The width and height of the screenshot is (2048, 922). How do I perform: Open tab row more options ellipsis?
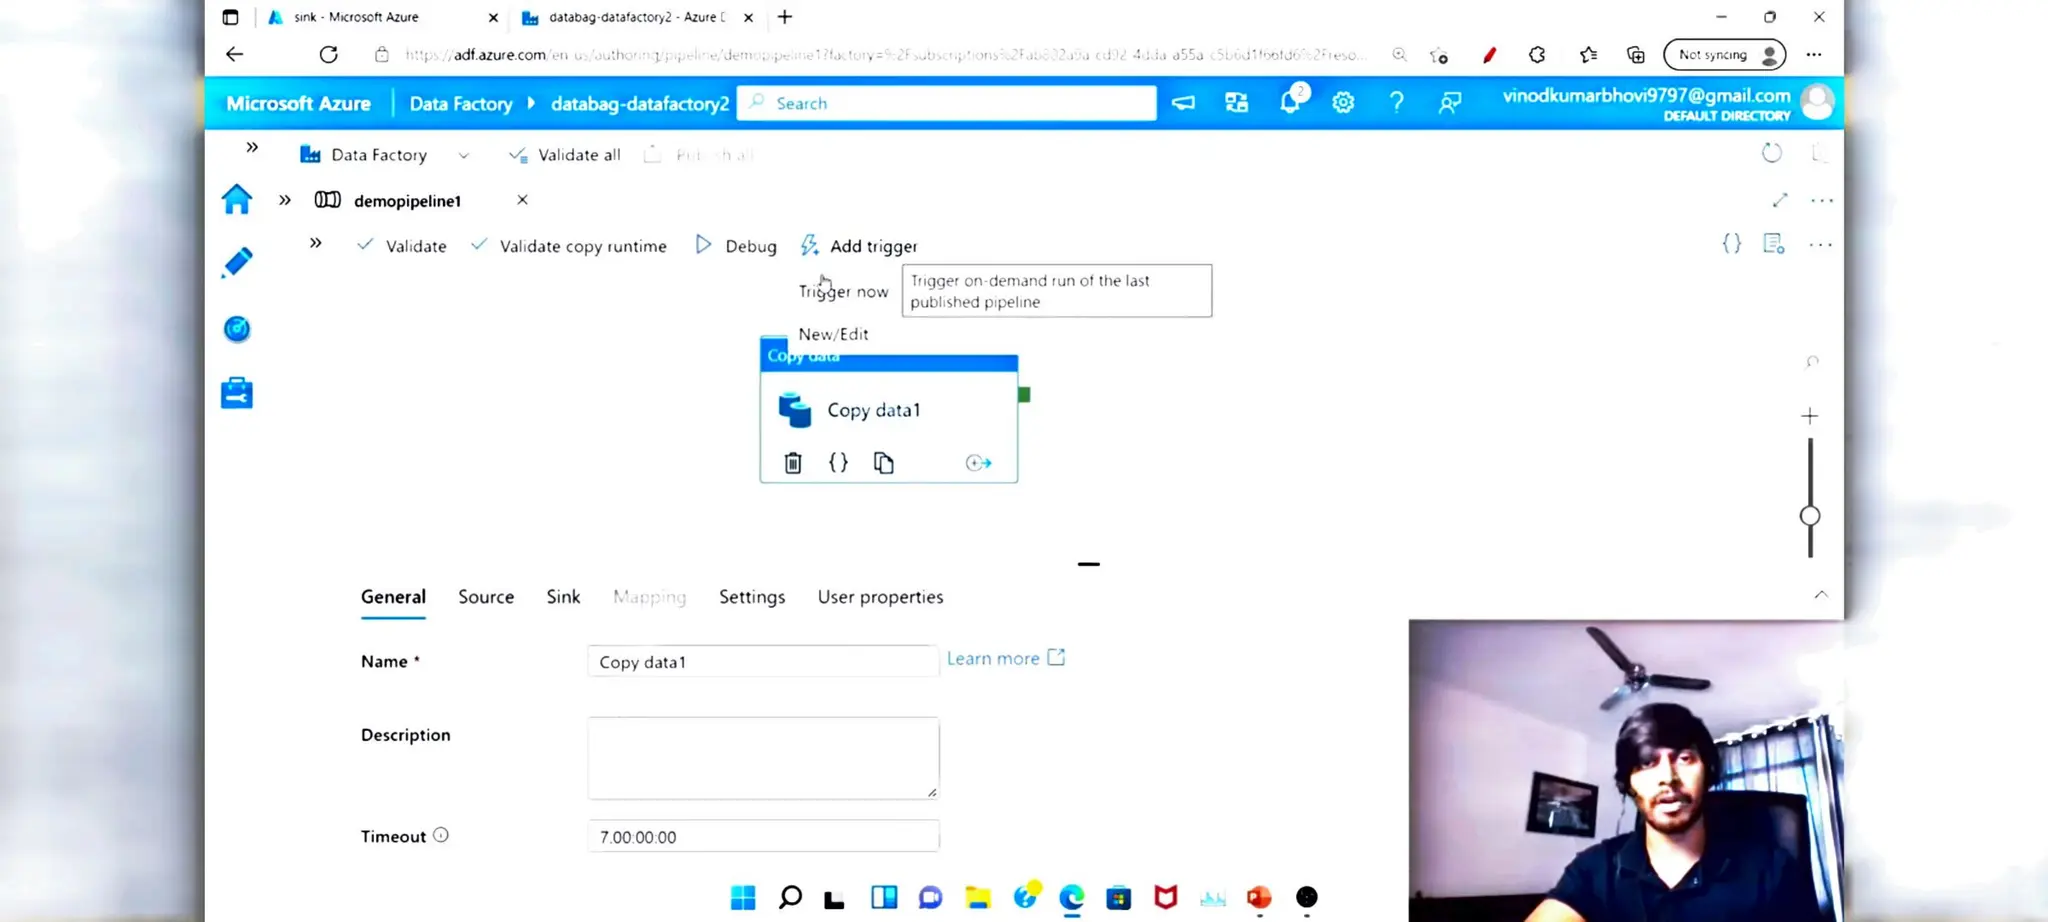coord(1822,201)
